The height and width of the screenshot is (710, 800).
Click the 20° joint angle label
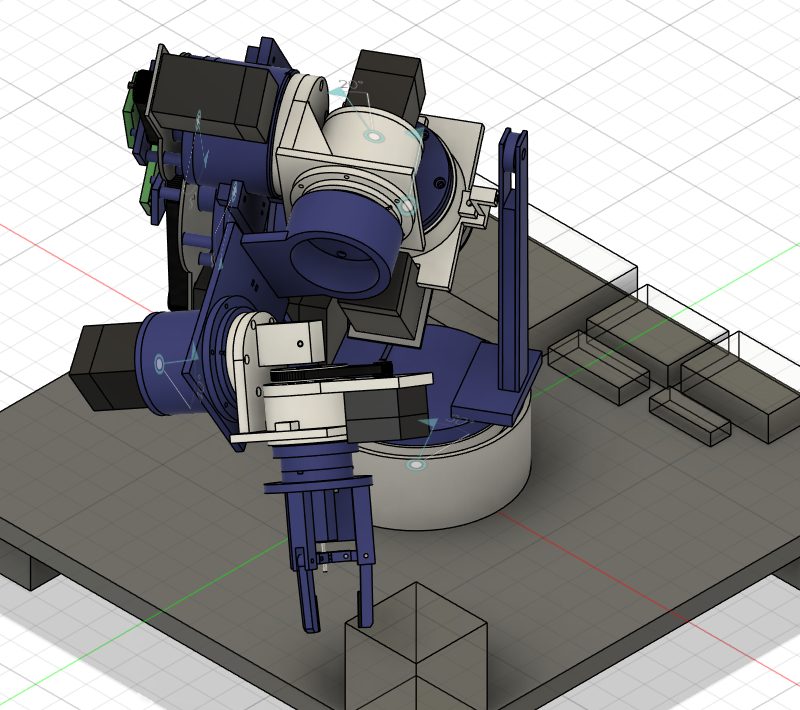351,85
